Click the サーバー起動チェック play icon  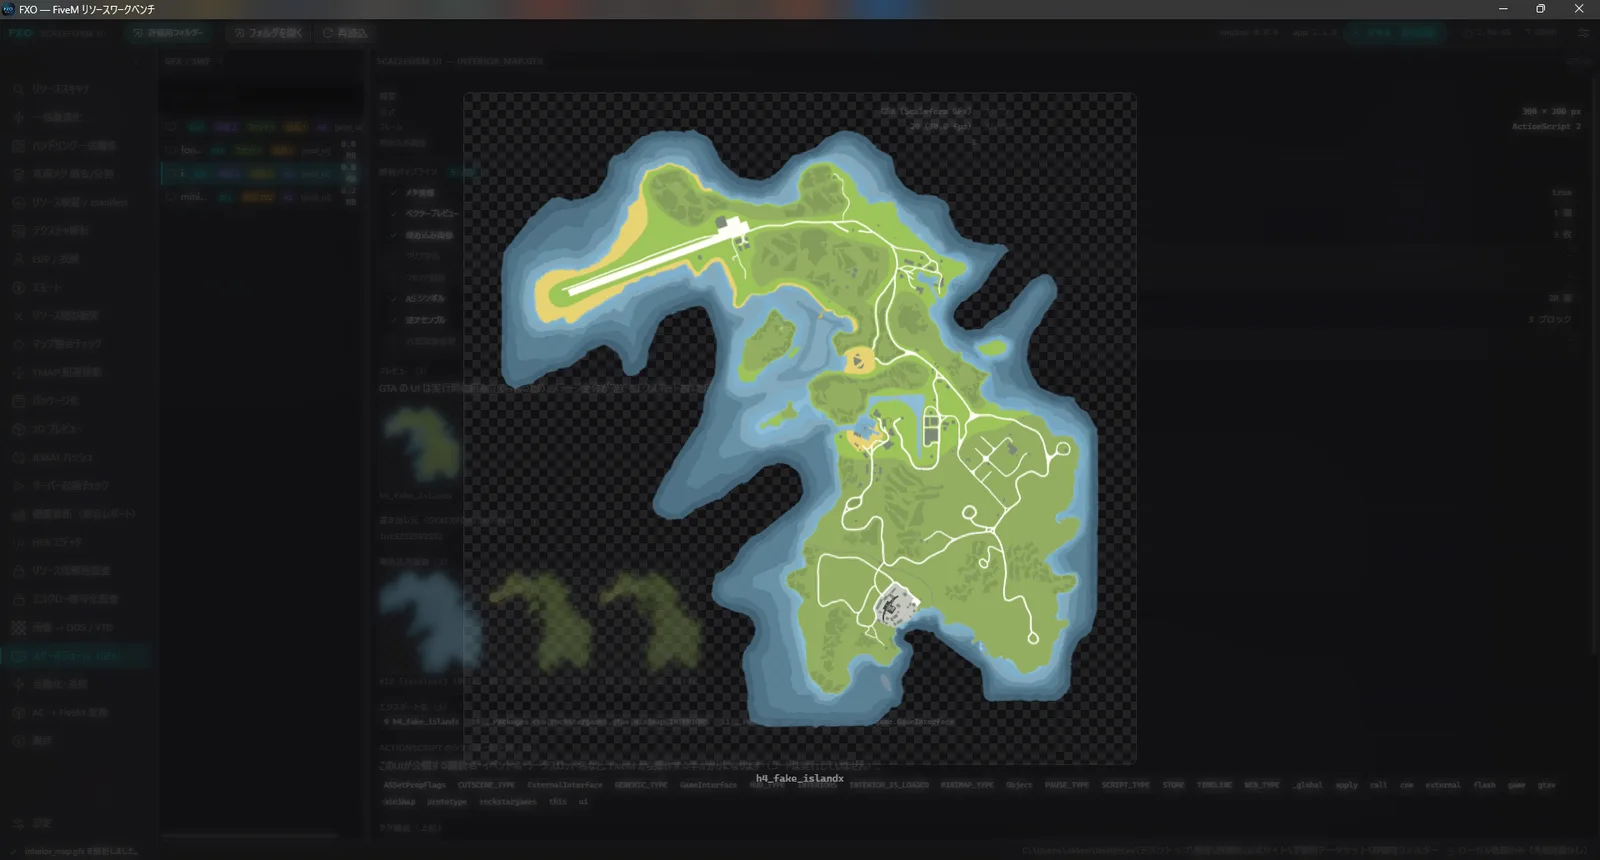(18, 486)
